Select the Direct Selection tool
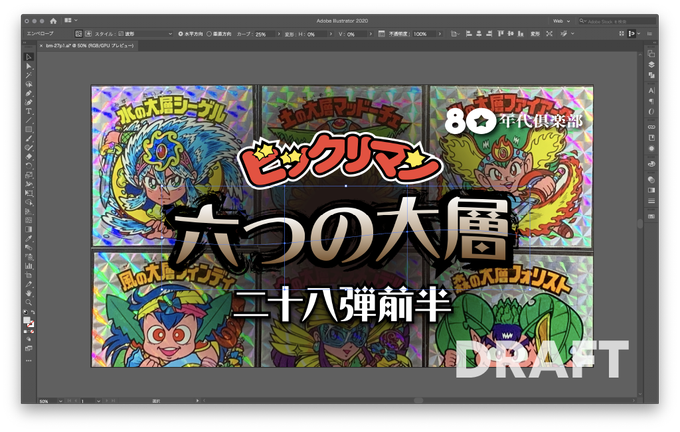 (29, 66)
